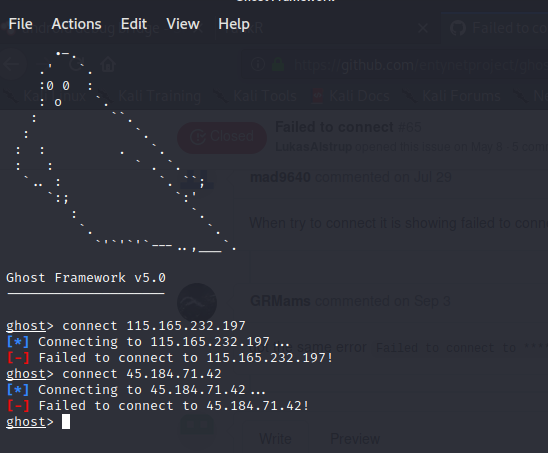Switch to Write tab in comment box
This screenshot has height=453, width=548.
click(x=275, y=439)
